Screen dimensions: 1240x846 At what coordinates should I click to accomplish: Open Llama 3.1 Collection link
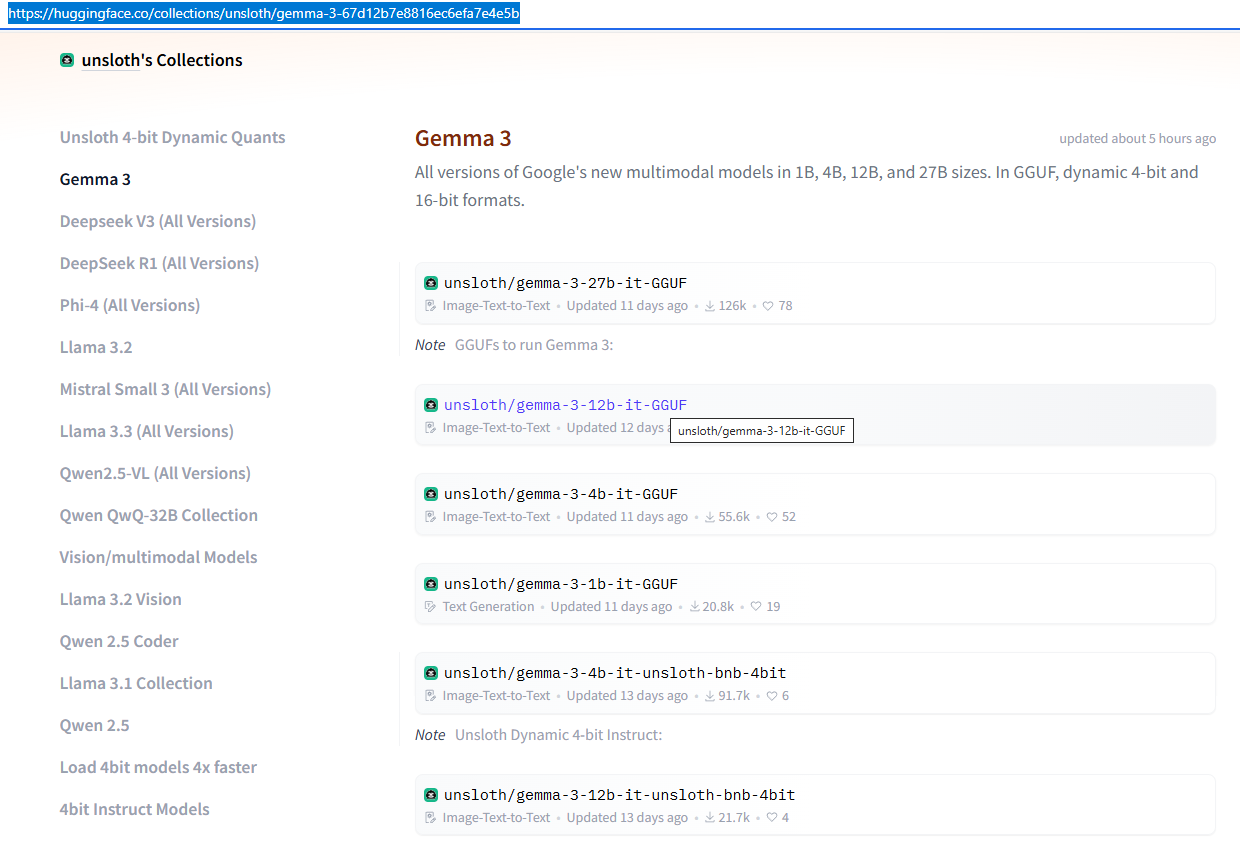(136, 683)
